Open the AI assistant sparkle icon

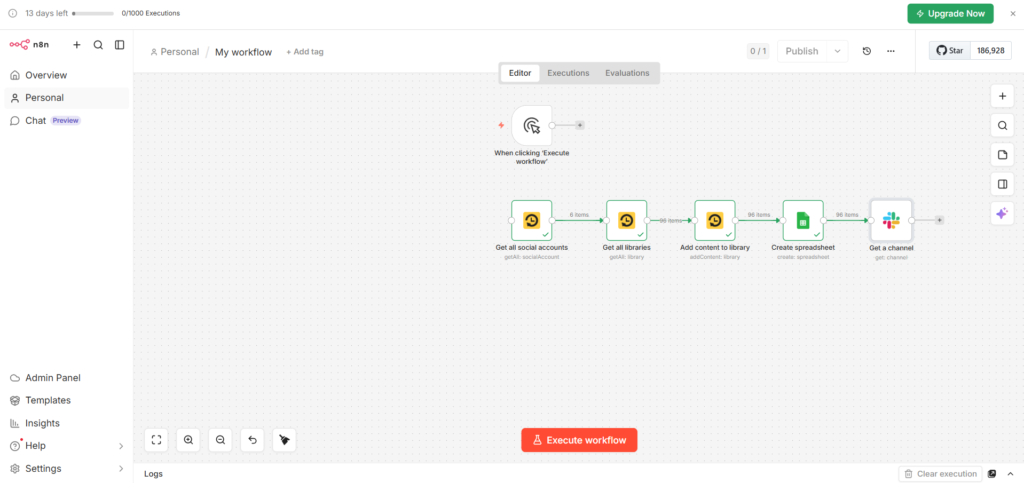coord(1002,213)
